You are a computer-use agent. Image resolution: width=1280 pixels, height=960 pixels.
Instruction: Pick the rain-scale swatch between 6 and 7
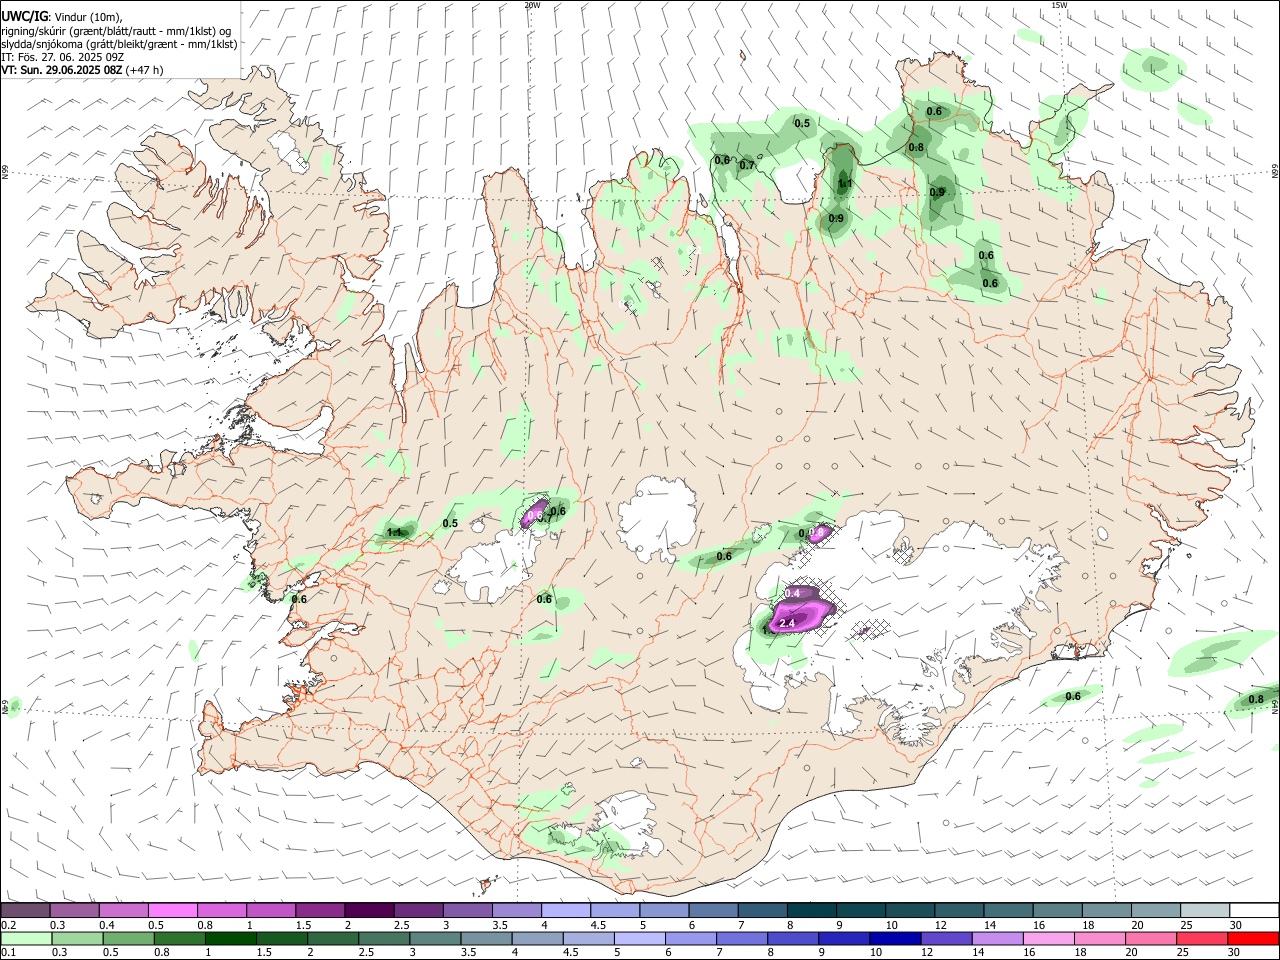coord(691,939)
